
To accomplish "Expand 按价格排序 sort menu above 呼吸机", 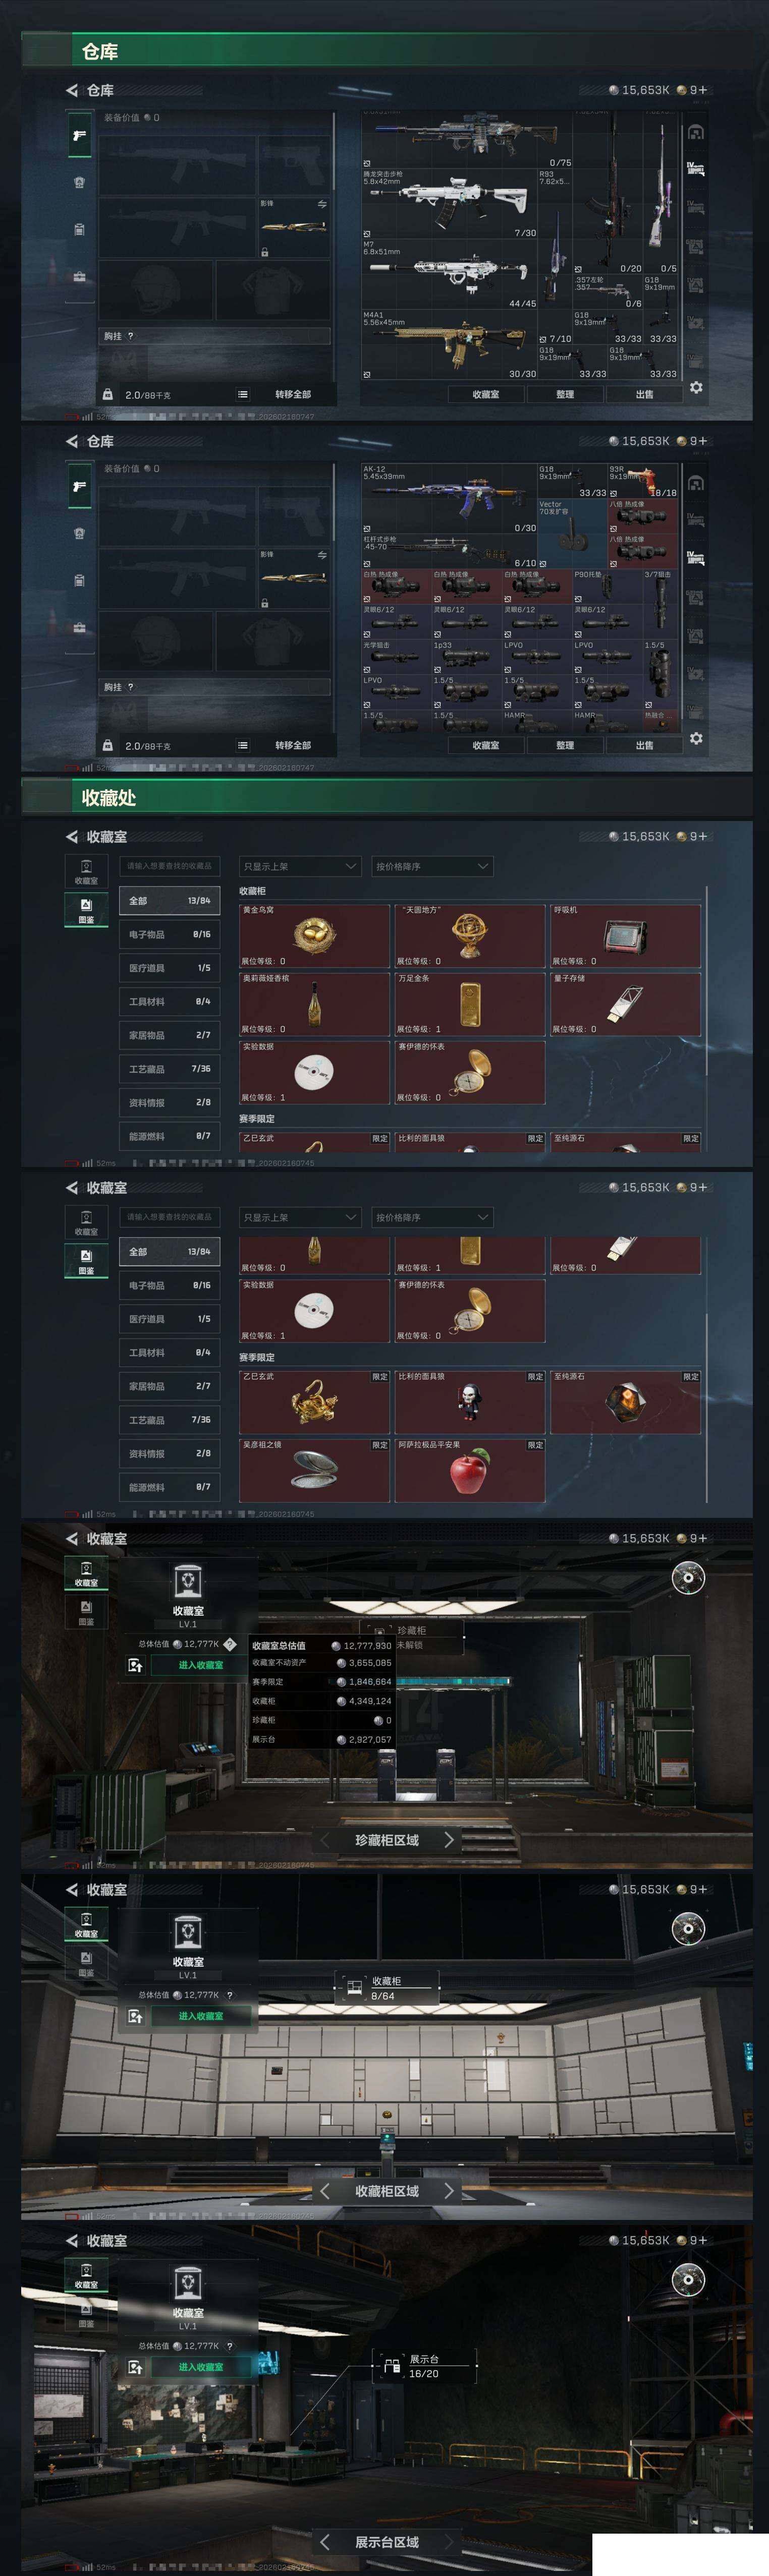I will click(x=432, y=866).
